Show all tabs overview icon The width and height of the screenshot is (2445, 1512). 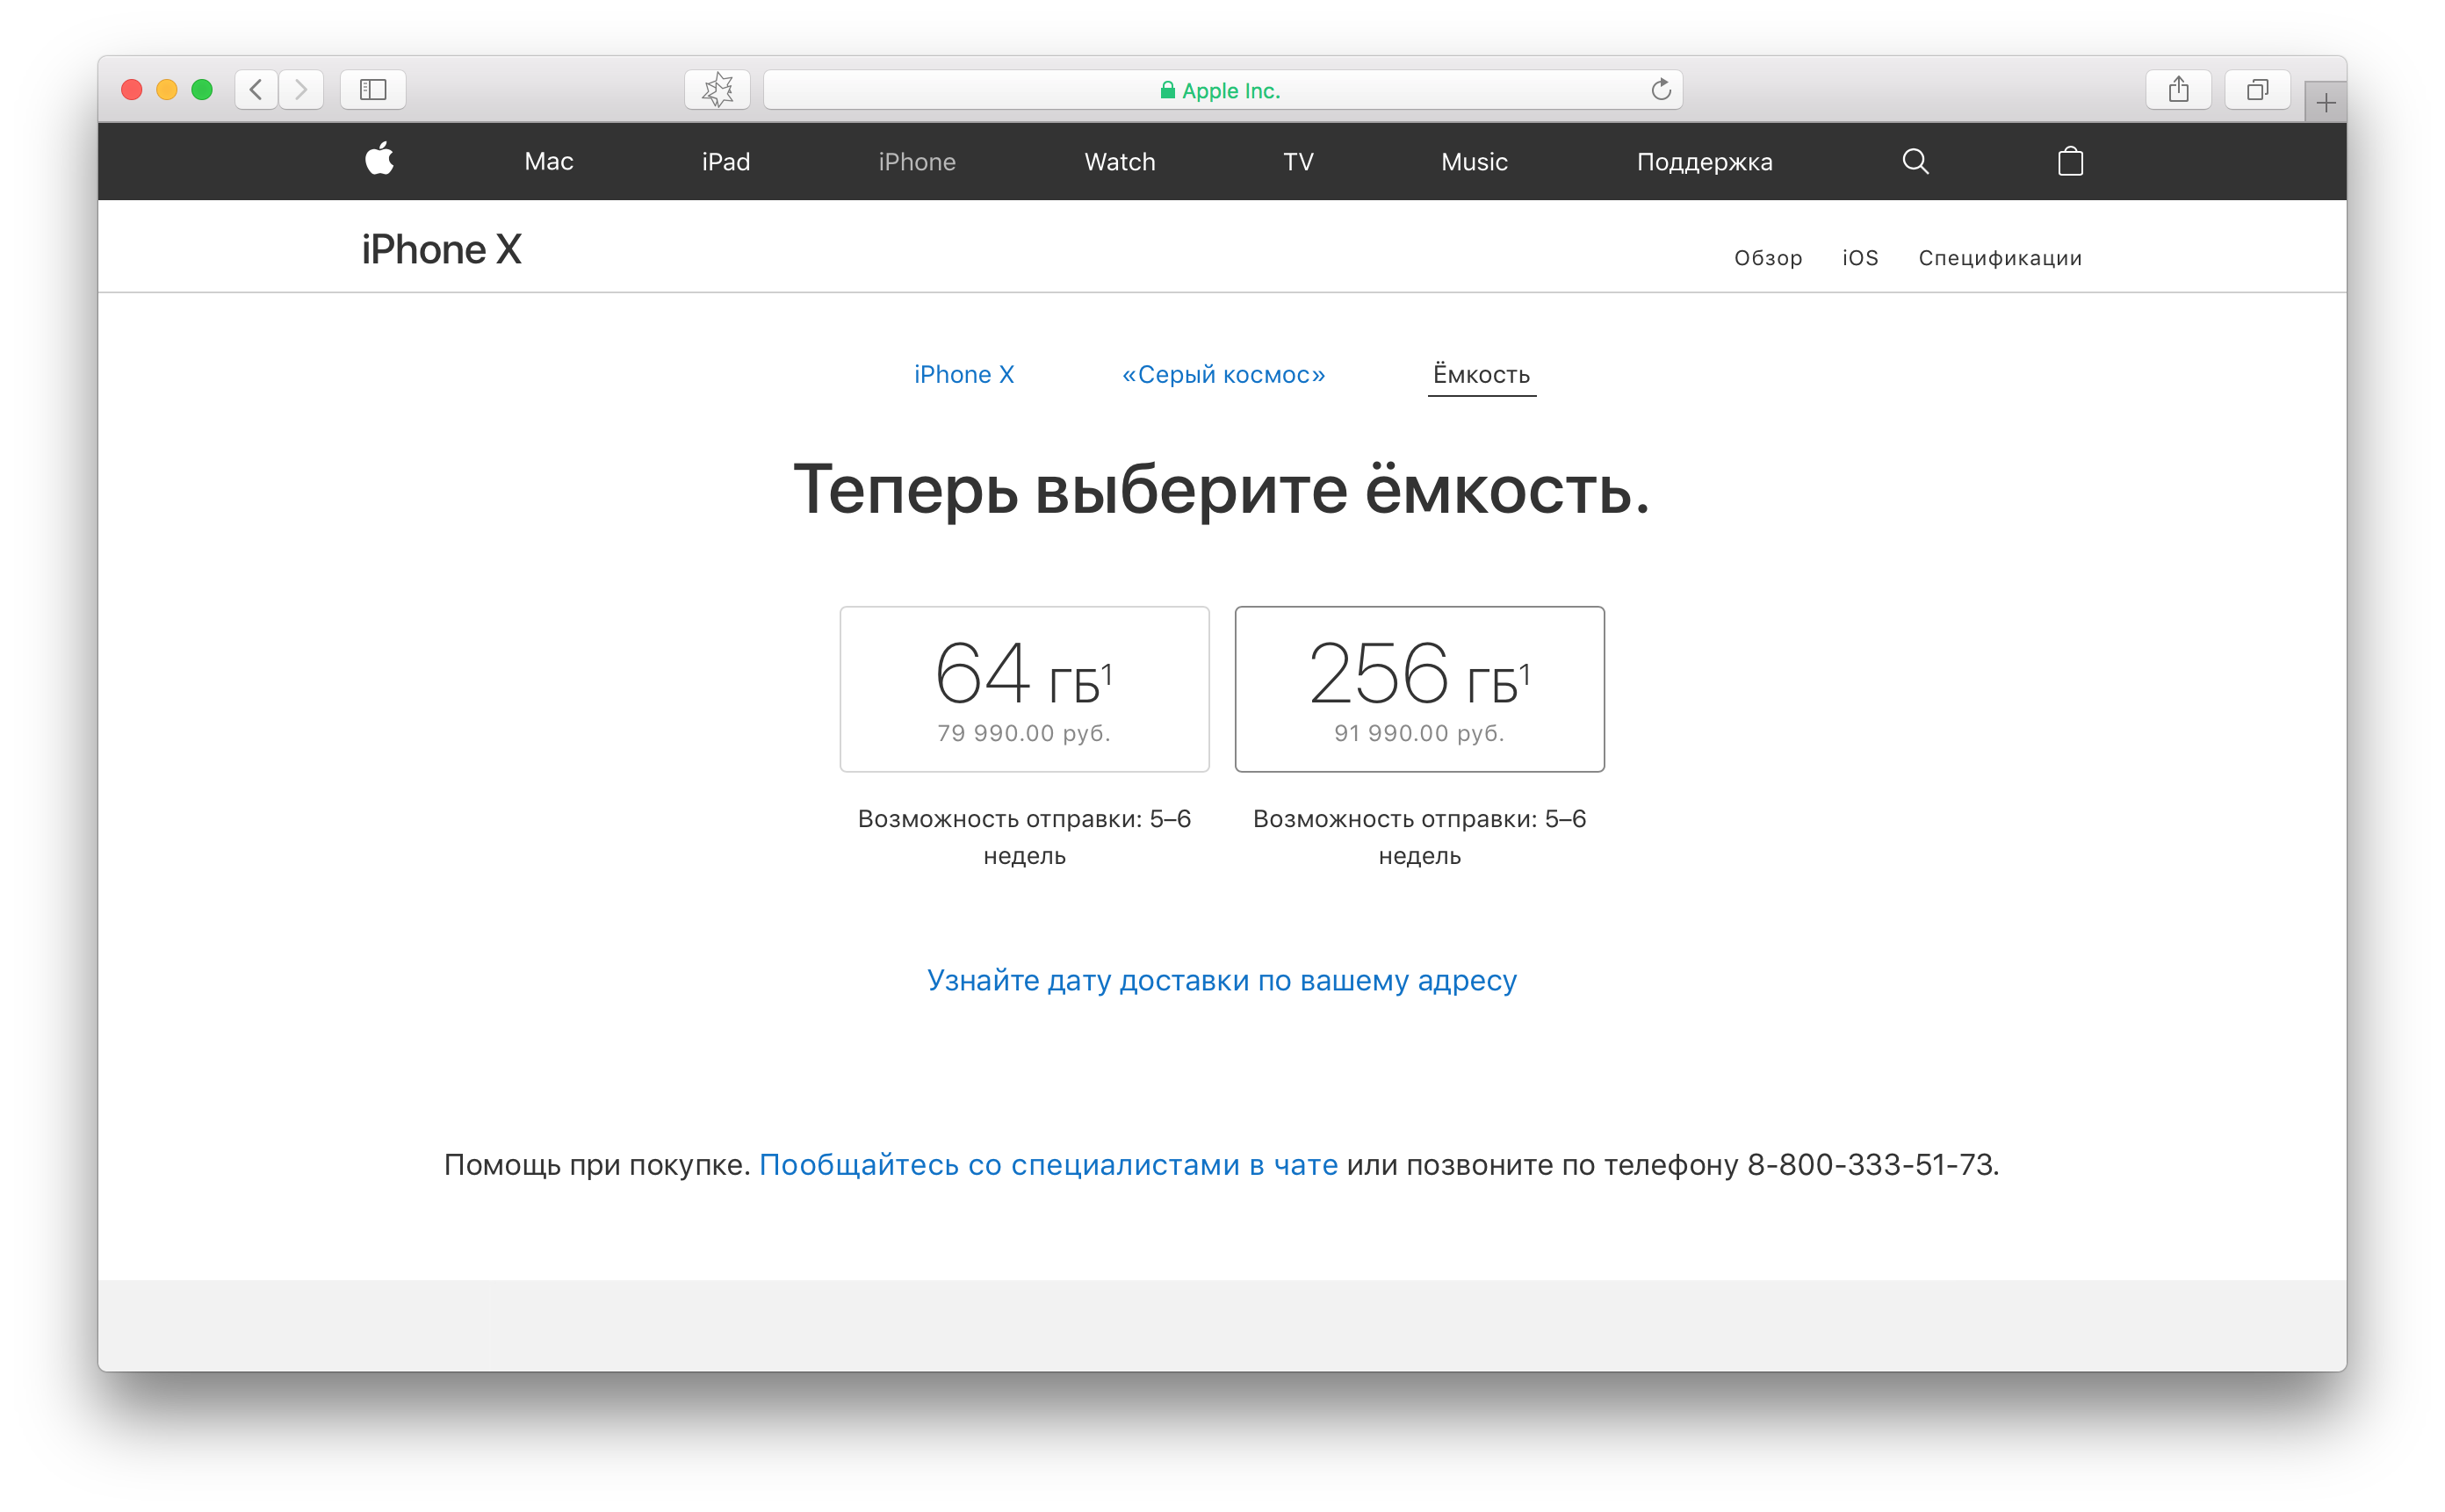pos(2257,90)
